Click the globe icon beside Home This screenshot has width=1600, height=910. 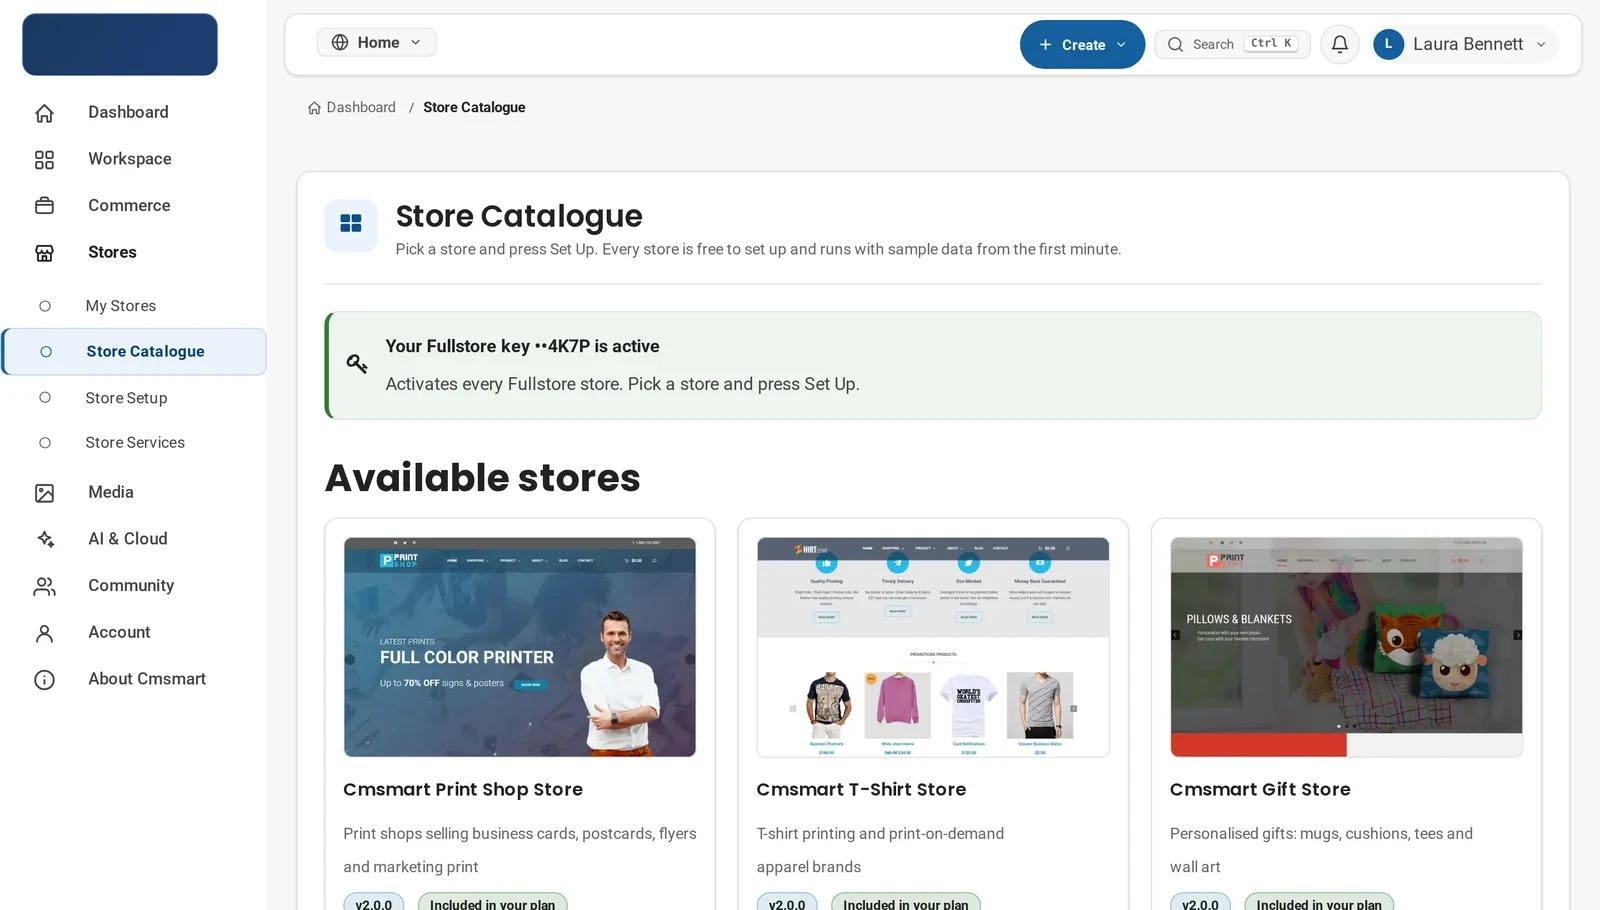[340, 42]
